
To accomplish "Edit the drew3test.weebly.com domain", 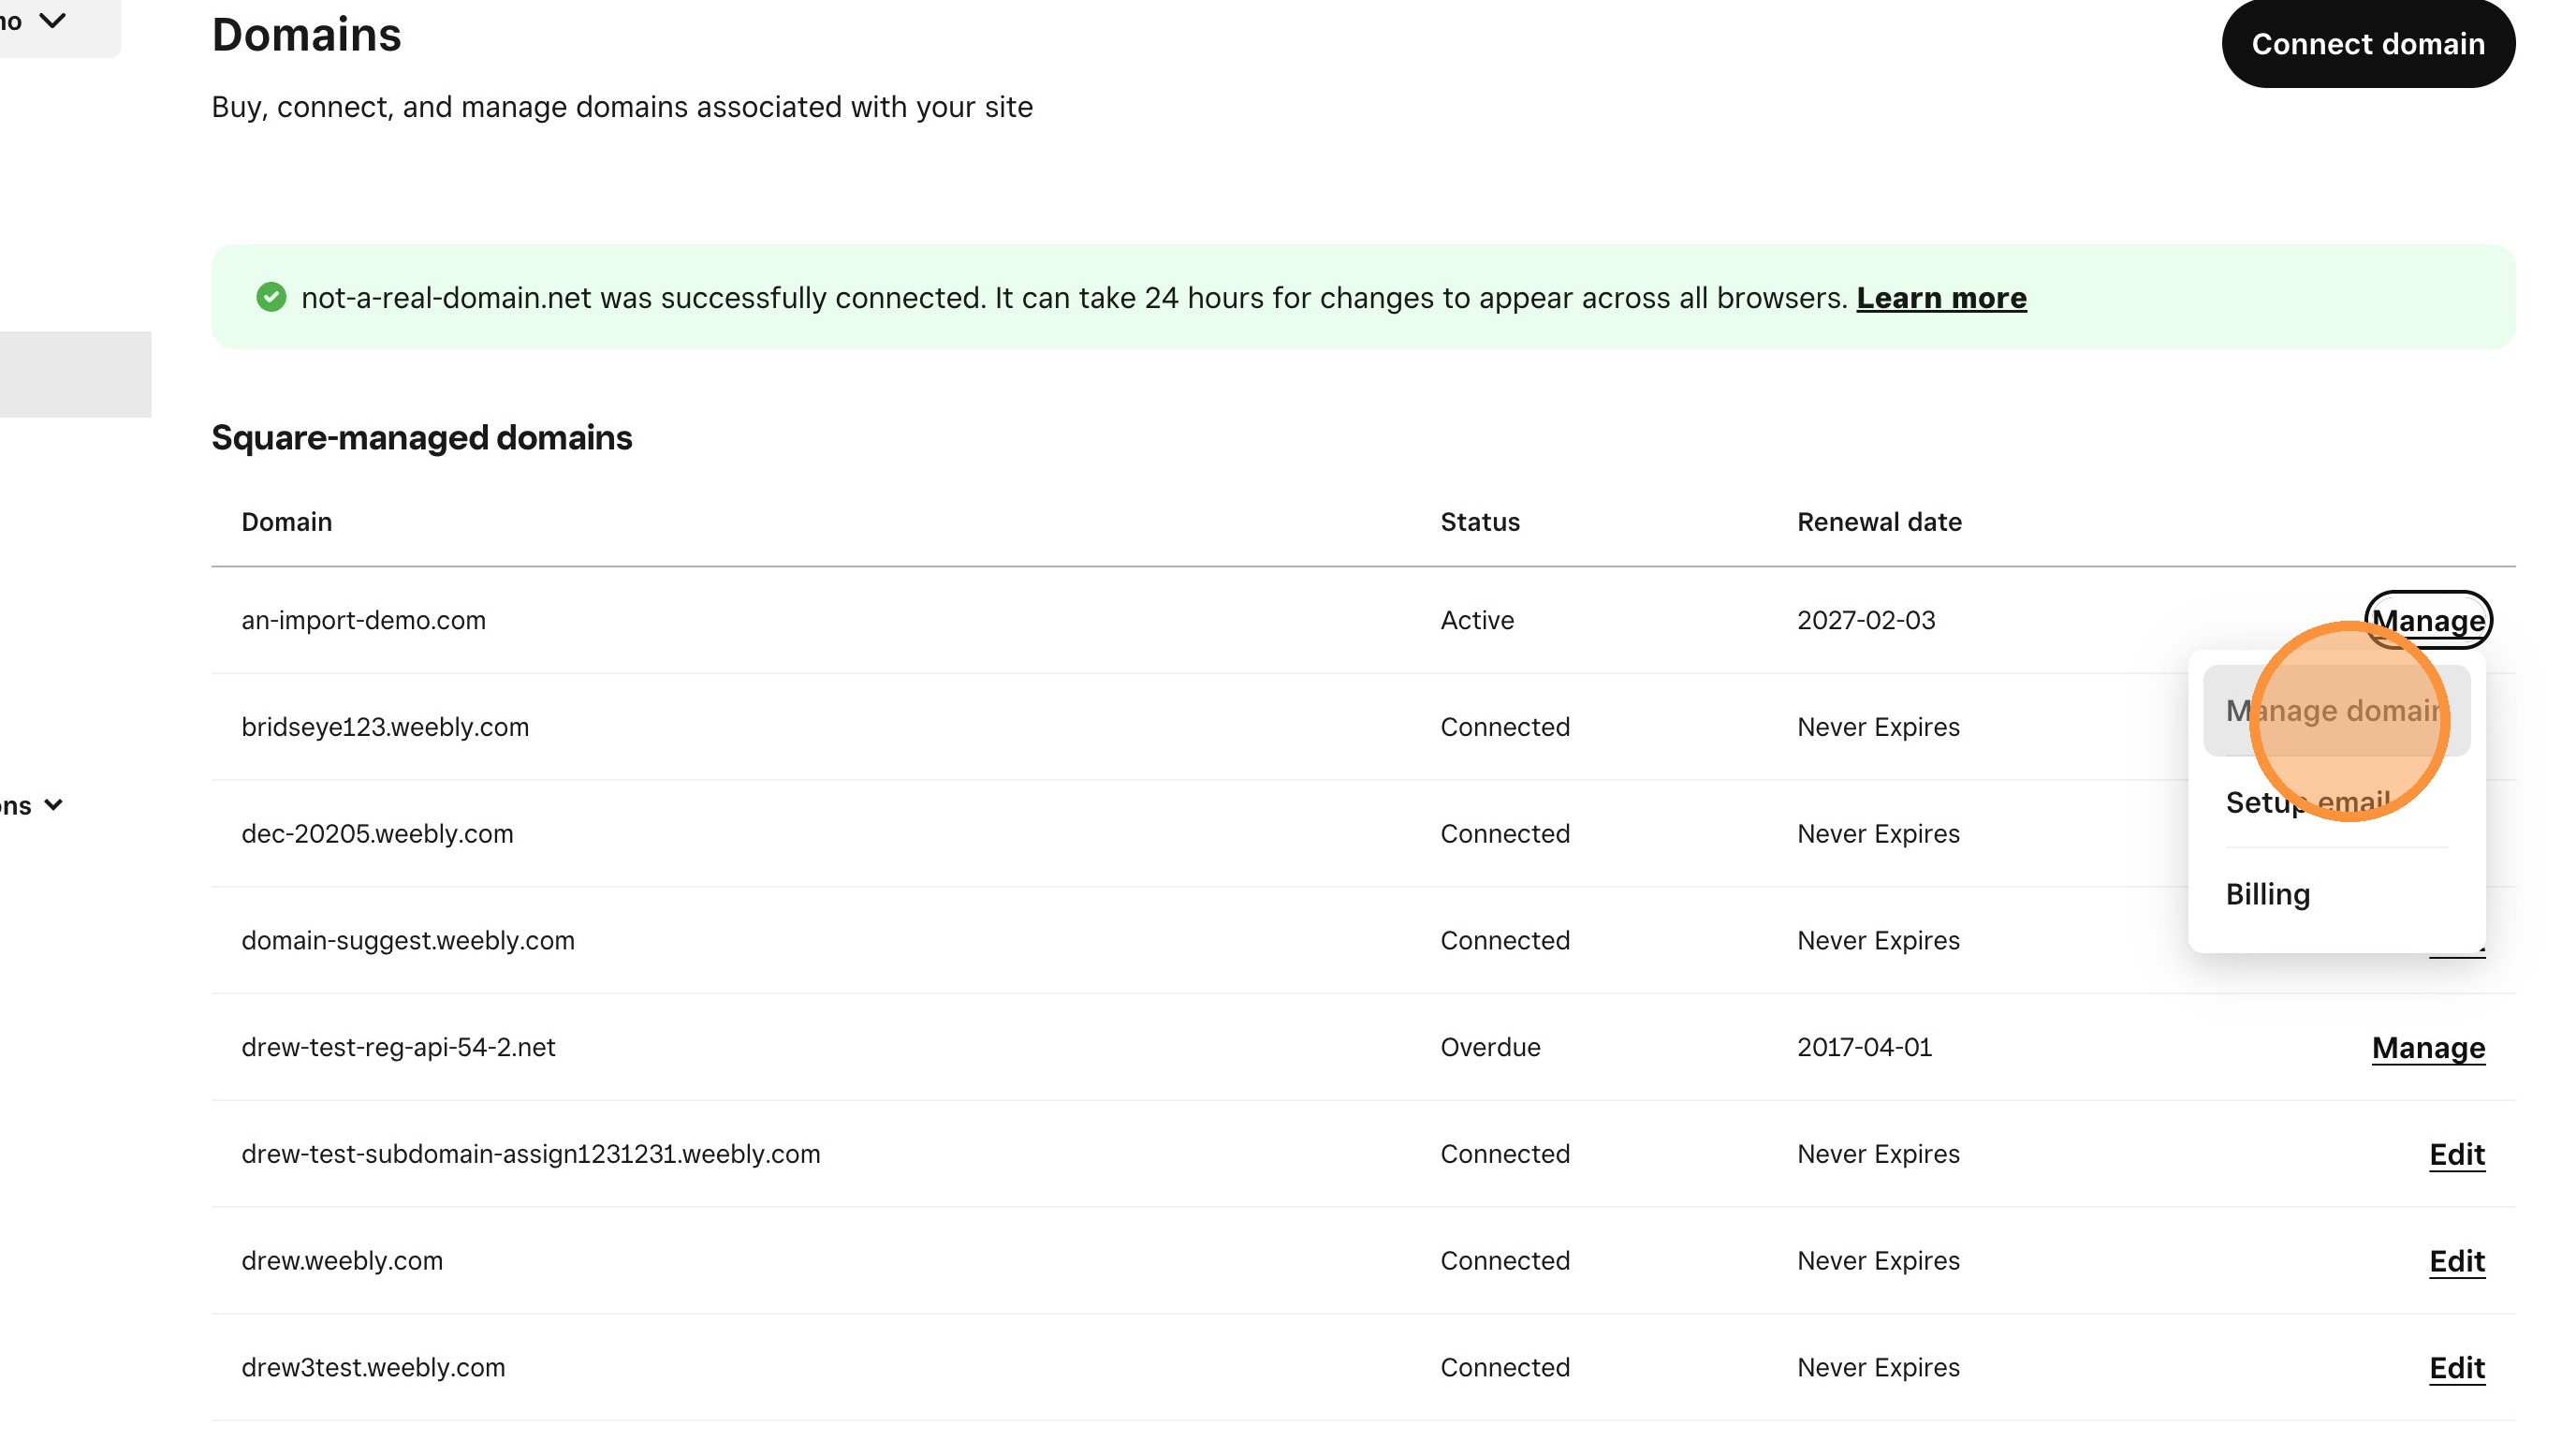I will tap(2456, 1368).
